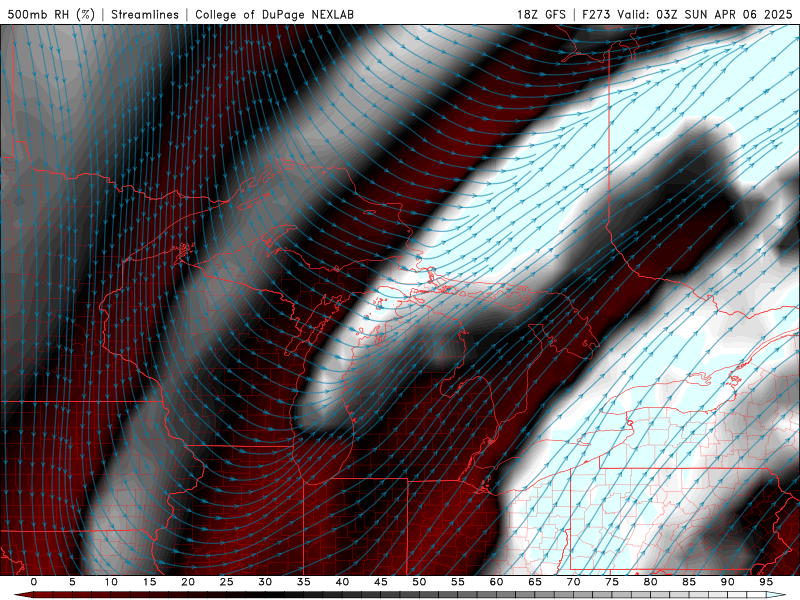Click the "0" colorbar scale label
This screenshot has height=600, width=800.
click(x=34, y=582)
